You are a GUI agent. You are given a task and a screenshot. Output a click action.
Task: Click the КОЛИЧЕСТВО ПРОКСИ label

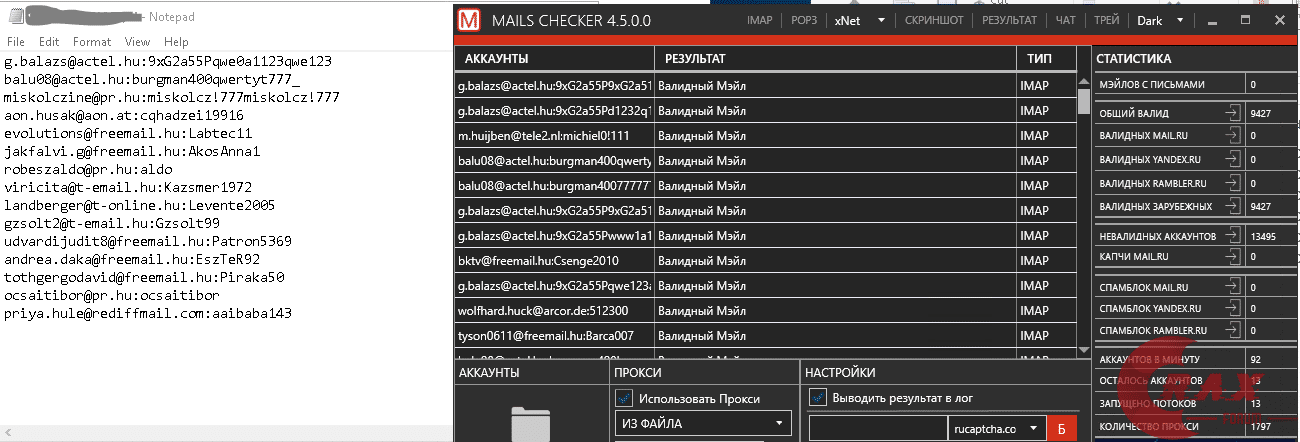[1148, 428]
